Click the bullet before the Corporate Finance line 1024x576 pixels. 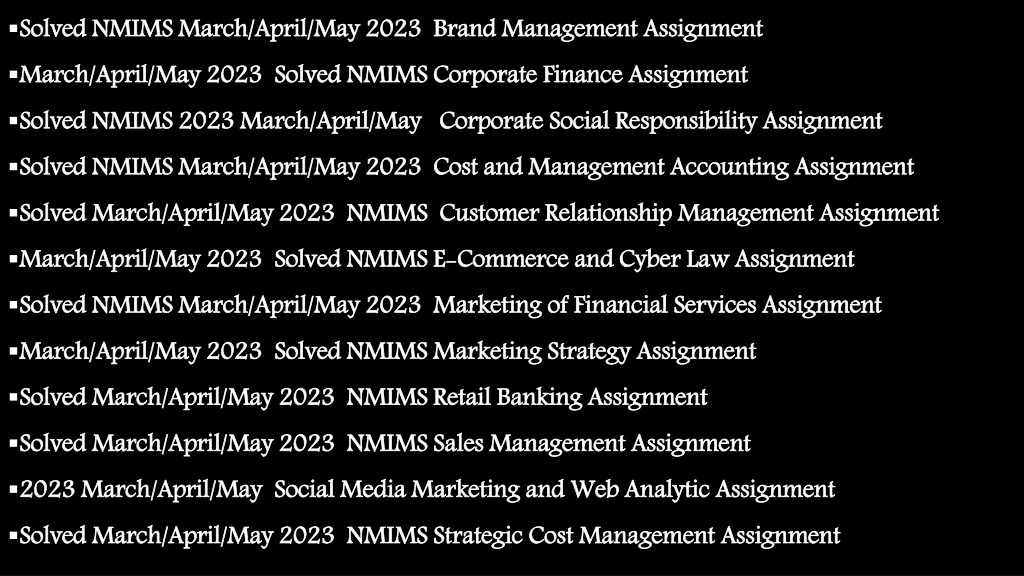click(13, 76)
